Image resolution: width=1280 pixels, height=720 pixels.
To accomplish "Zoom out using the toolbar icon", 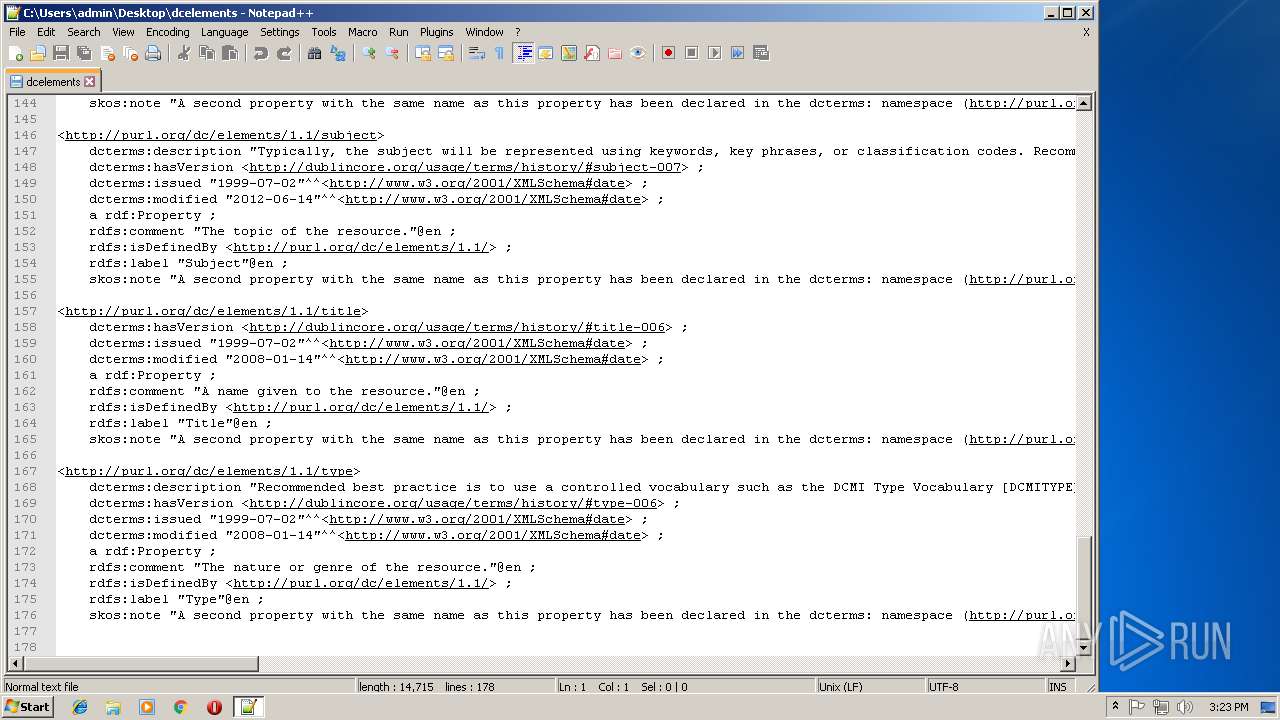I will point(392,53).
